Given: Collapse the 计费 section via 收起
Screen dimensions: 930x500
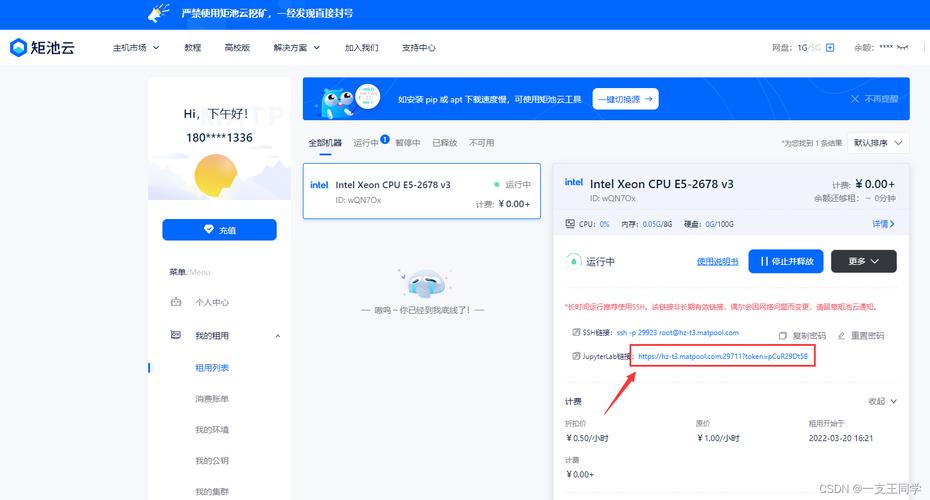Looking at the screenshot, I should 883,401.
